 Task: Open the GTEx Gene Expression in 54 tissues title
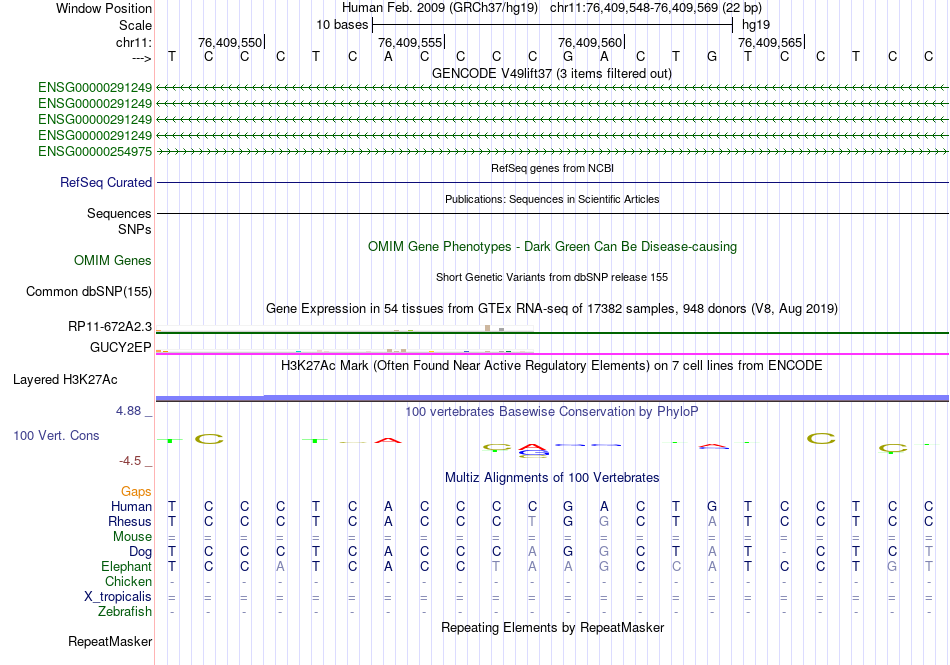[x=552, y=308]
